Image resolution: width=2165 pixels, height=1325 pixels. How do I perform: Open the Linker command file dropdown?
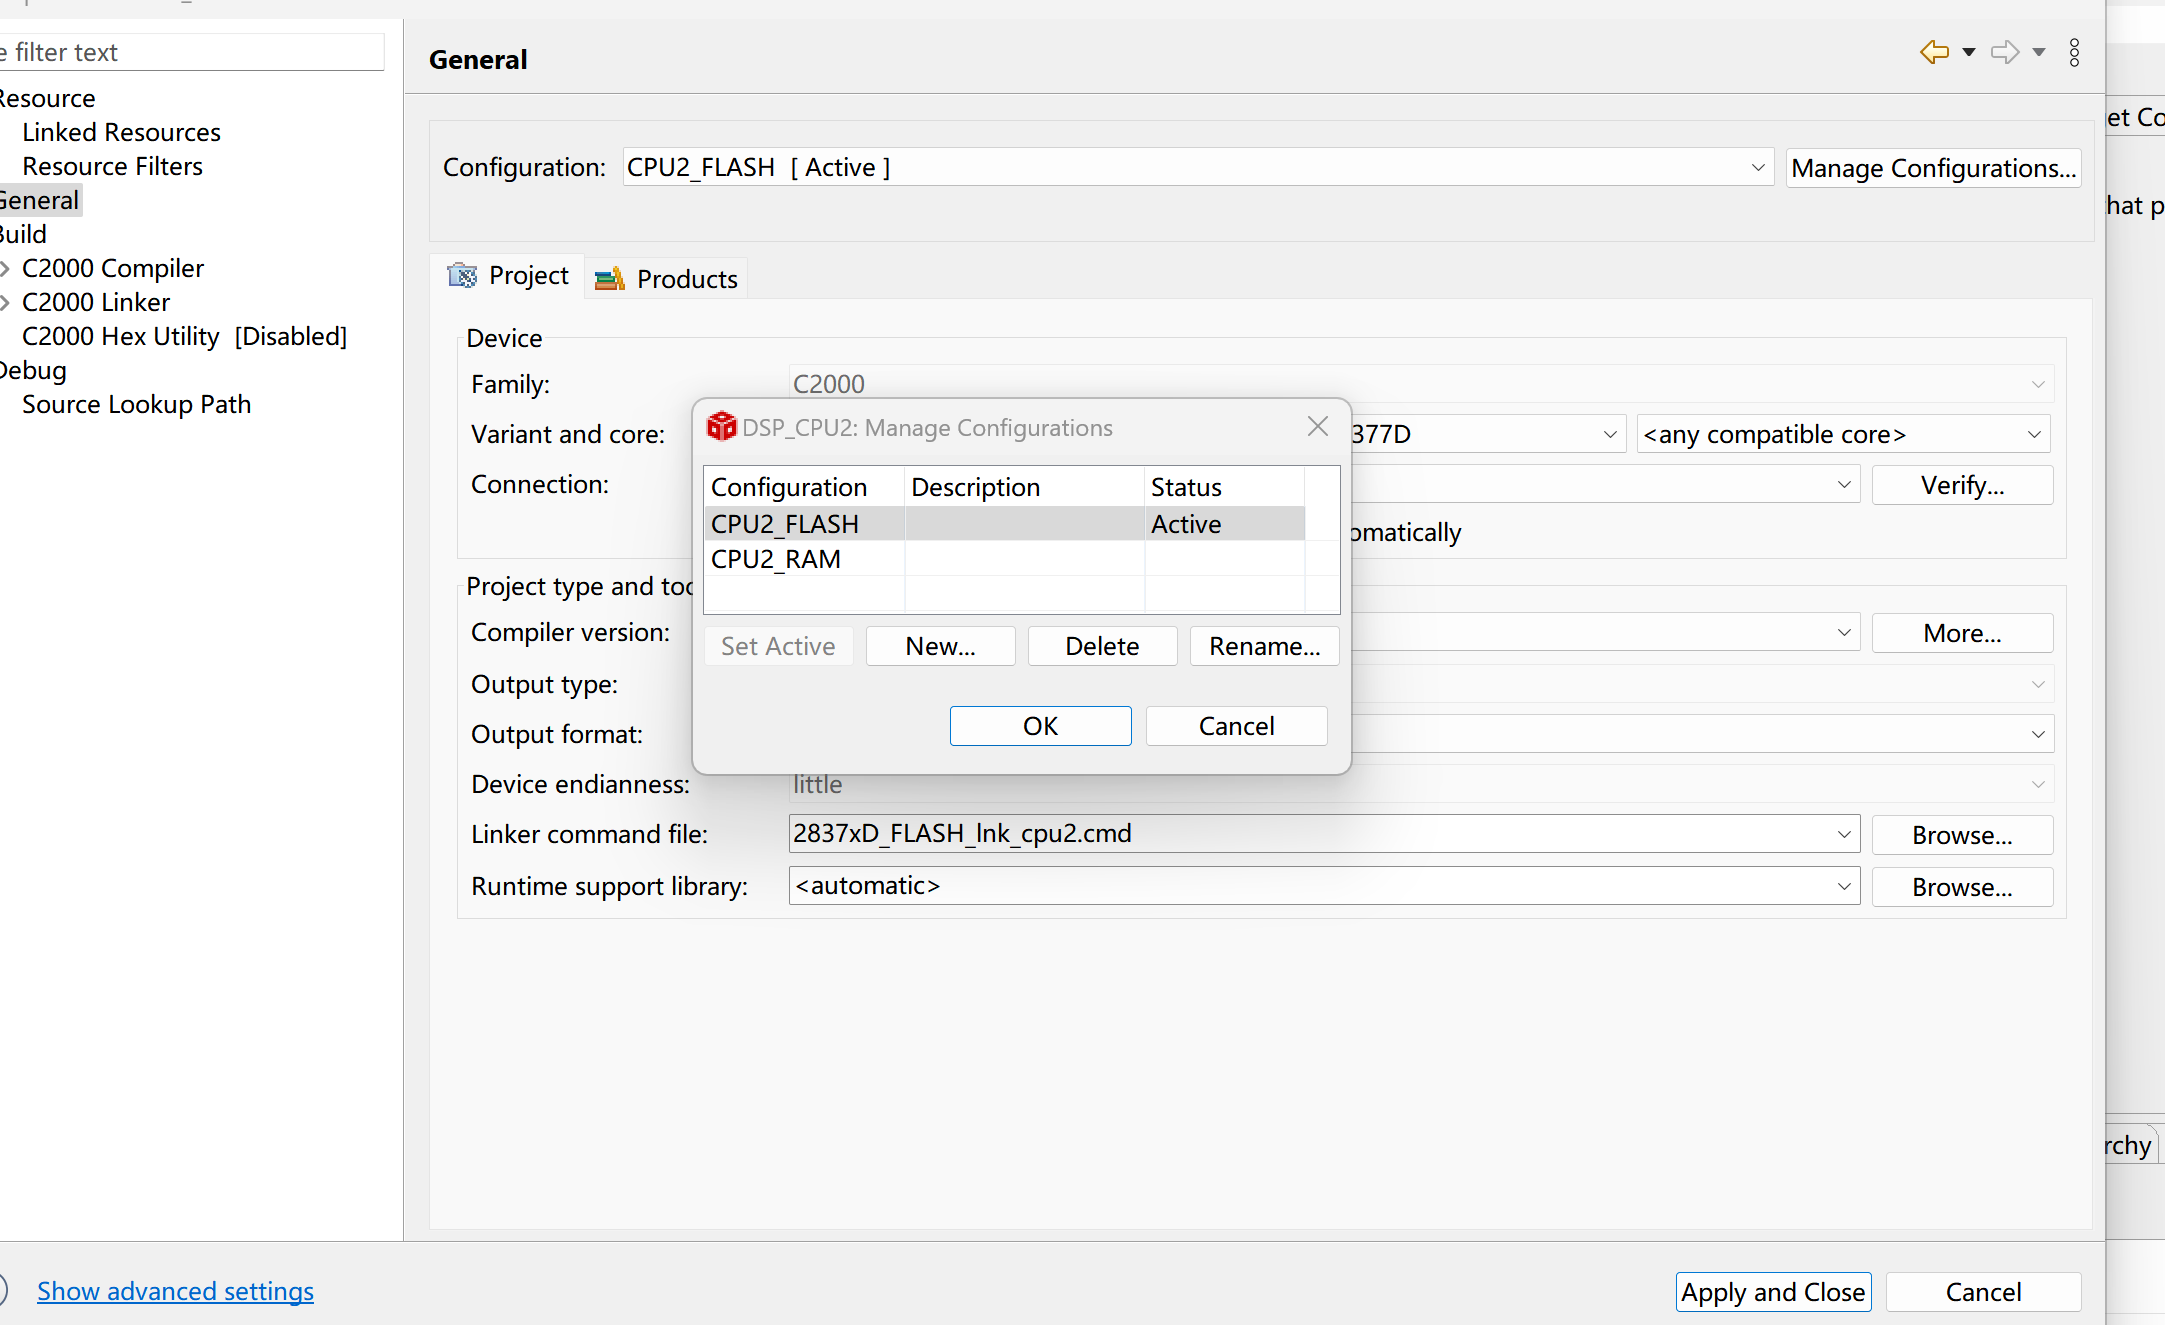pyautogui.click(x=1843, y=834)
